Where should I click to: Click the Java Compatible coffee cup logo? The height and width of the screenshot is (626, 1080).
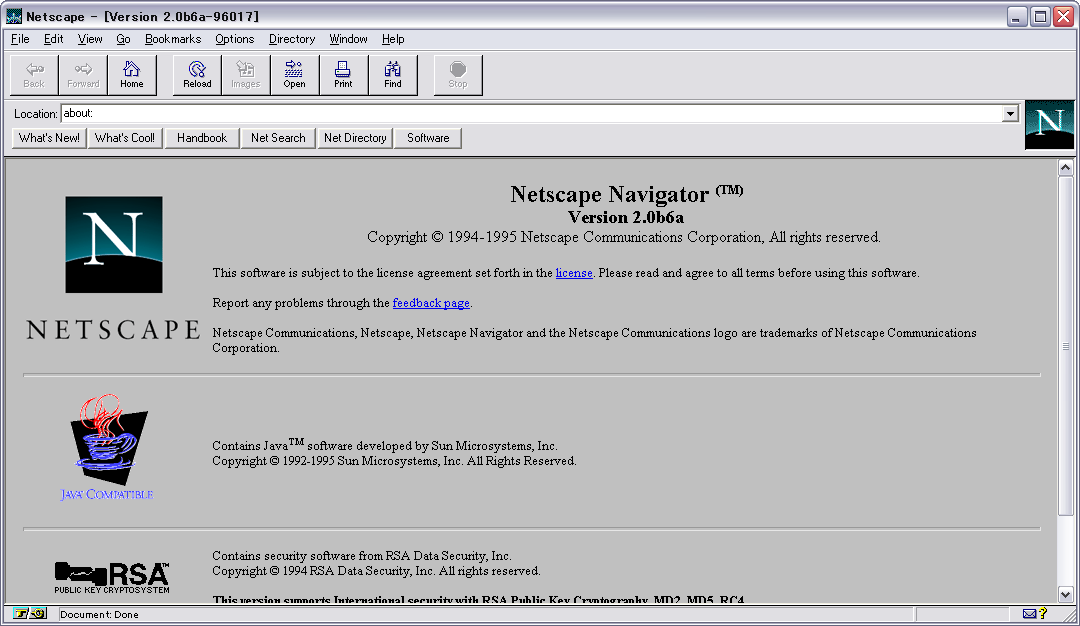[x=109, y=446]
